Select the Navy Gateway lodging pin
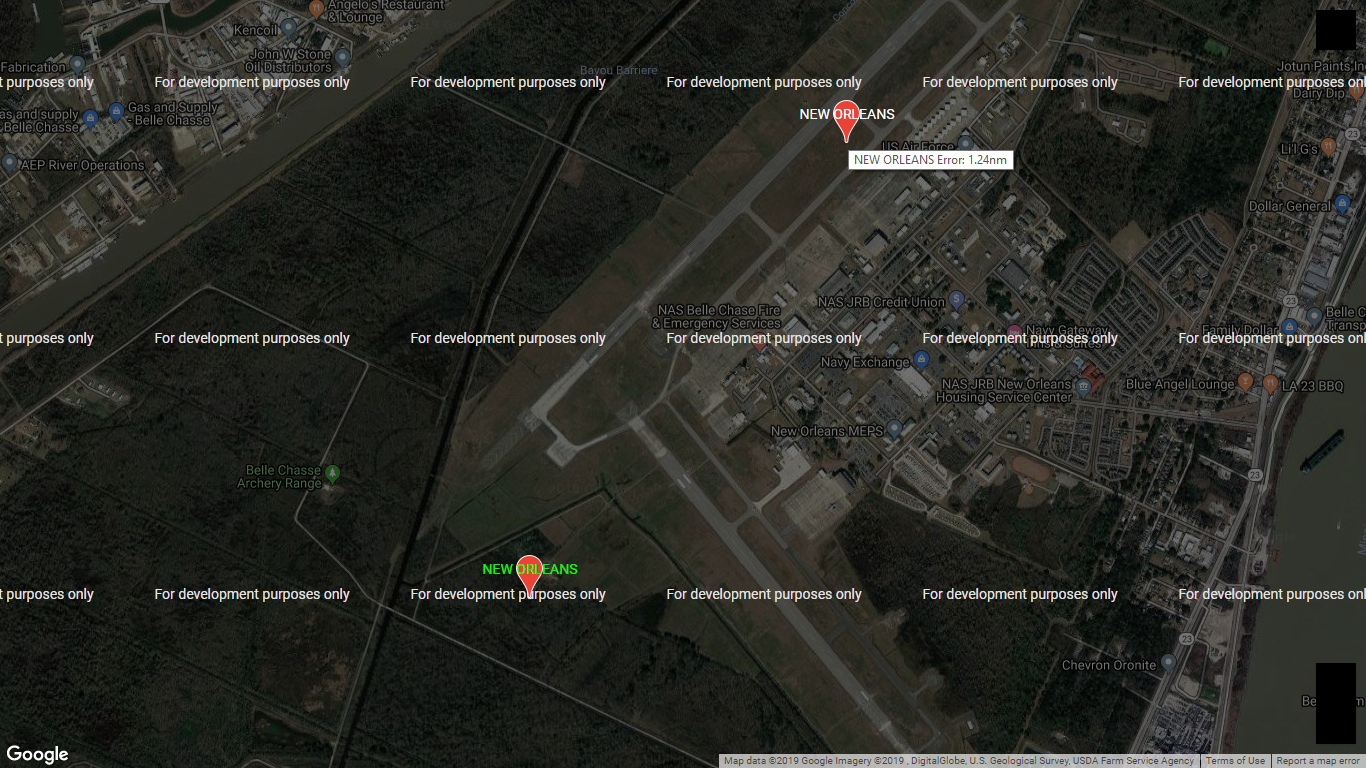This screenshot has width=1366, height=768. [1014, 331]
